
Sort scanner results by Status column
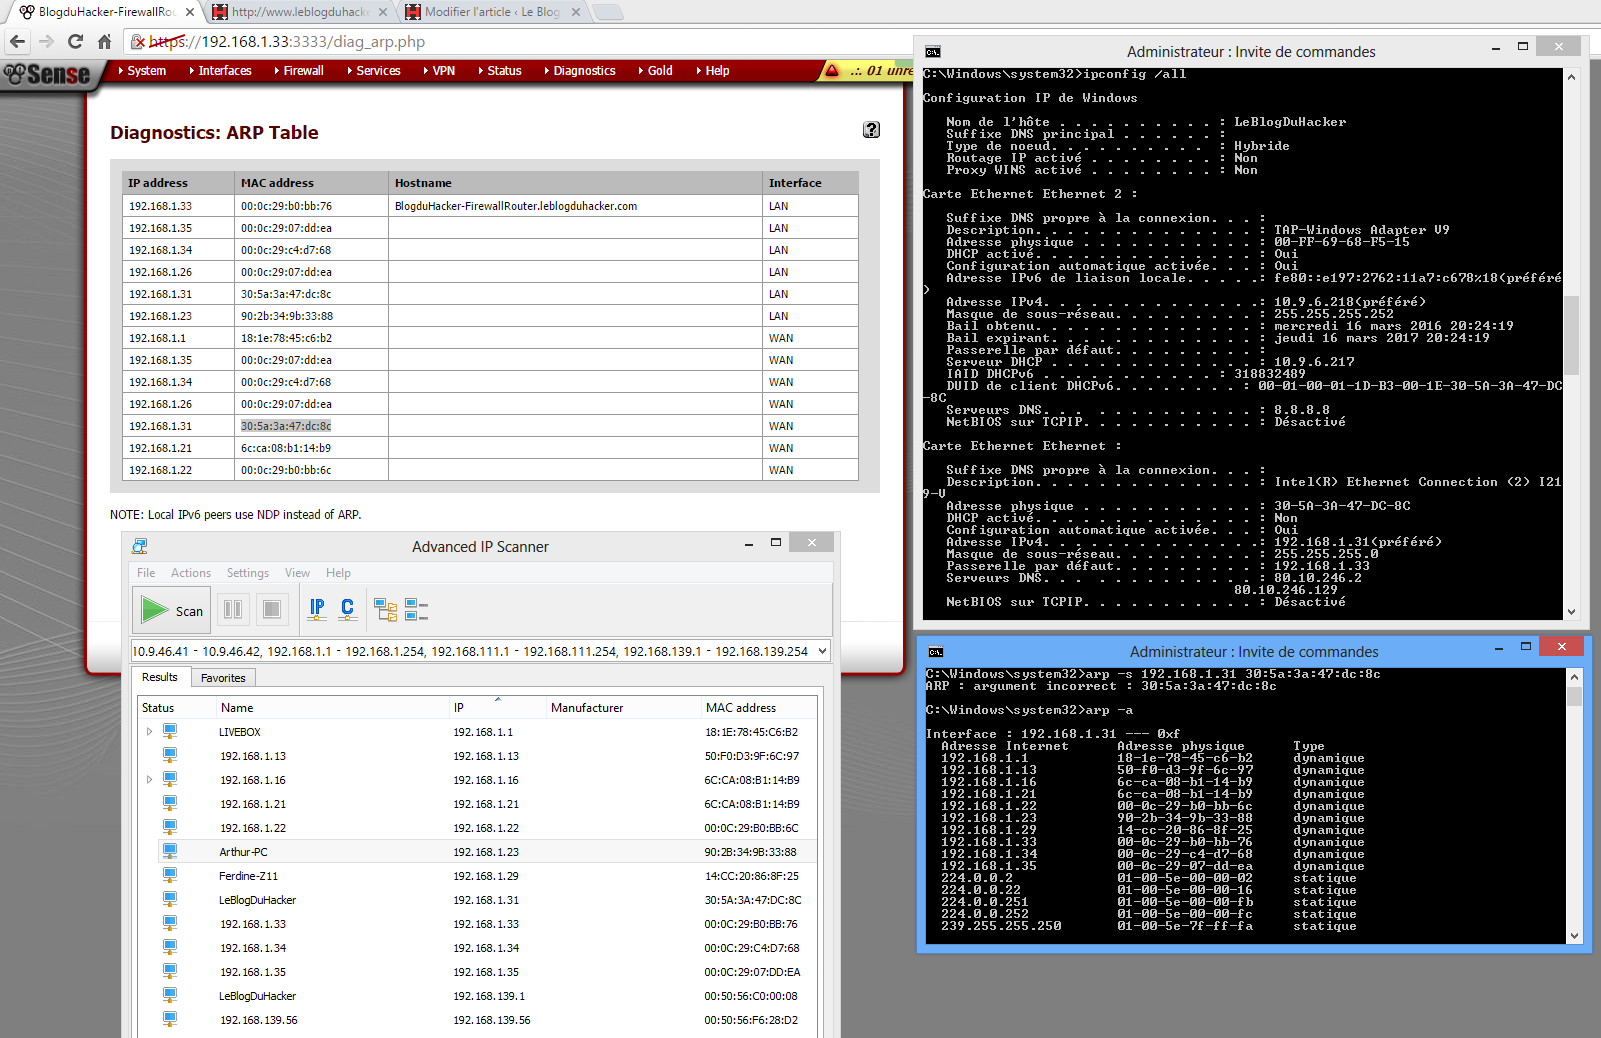176,707
